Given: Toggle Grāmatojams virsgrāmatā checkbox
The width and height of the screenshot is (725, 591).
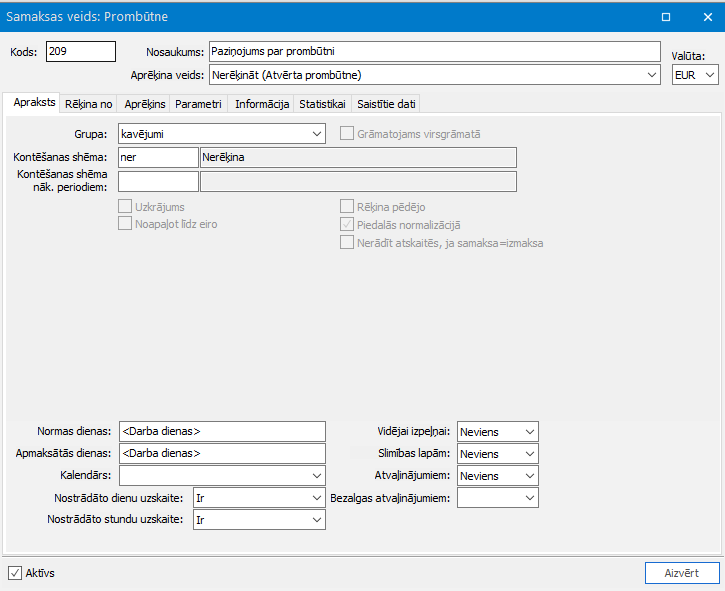Looking at the screenshot, I should [347, 134].
